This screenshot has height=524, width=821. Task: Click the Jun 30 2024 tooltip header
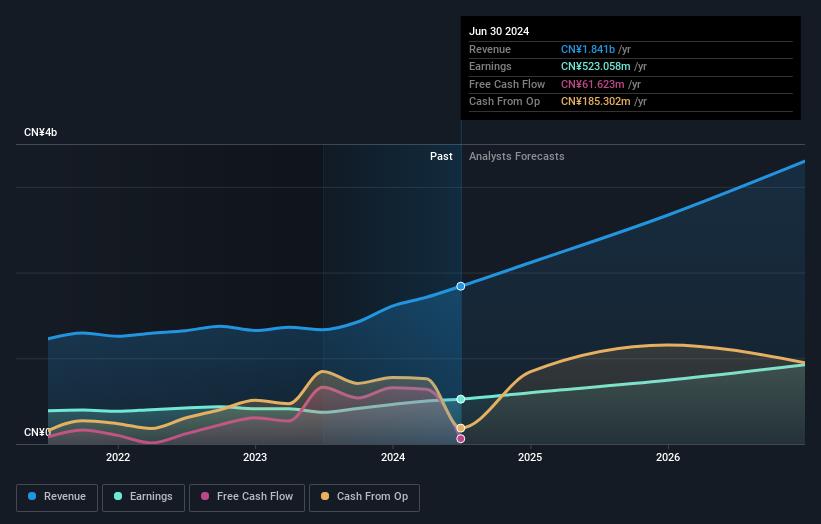(x=499, y=31)
